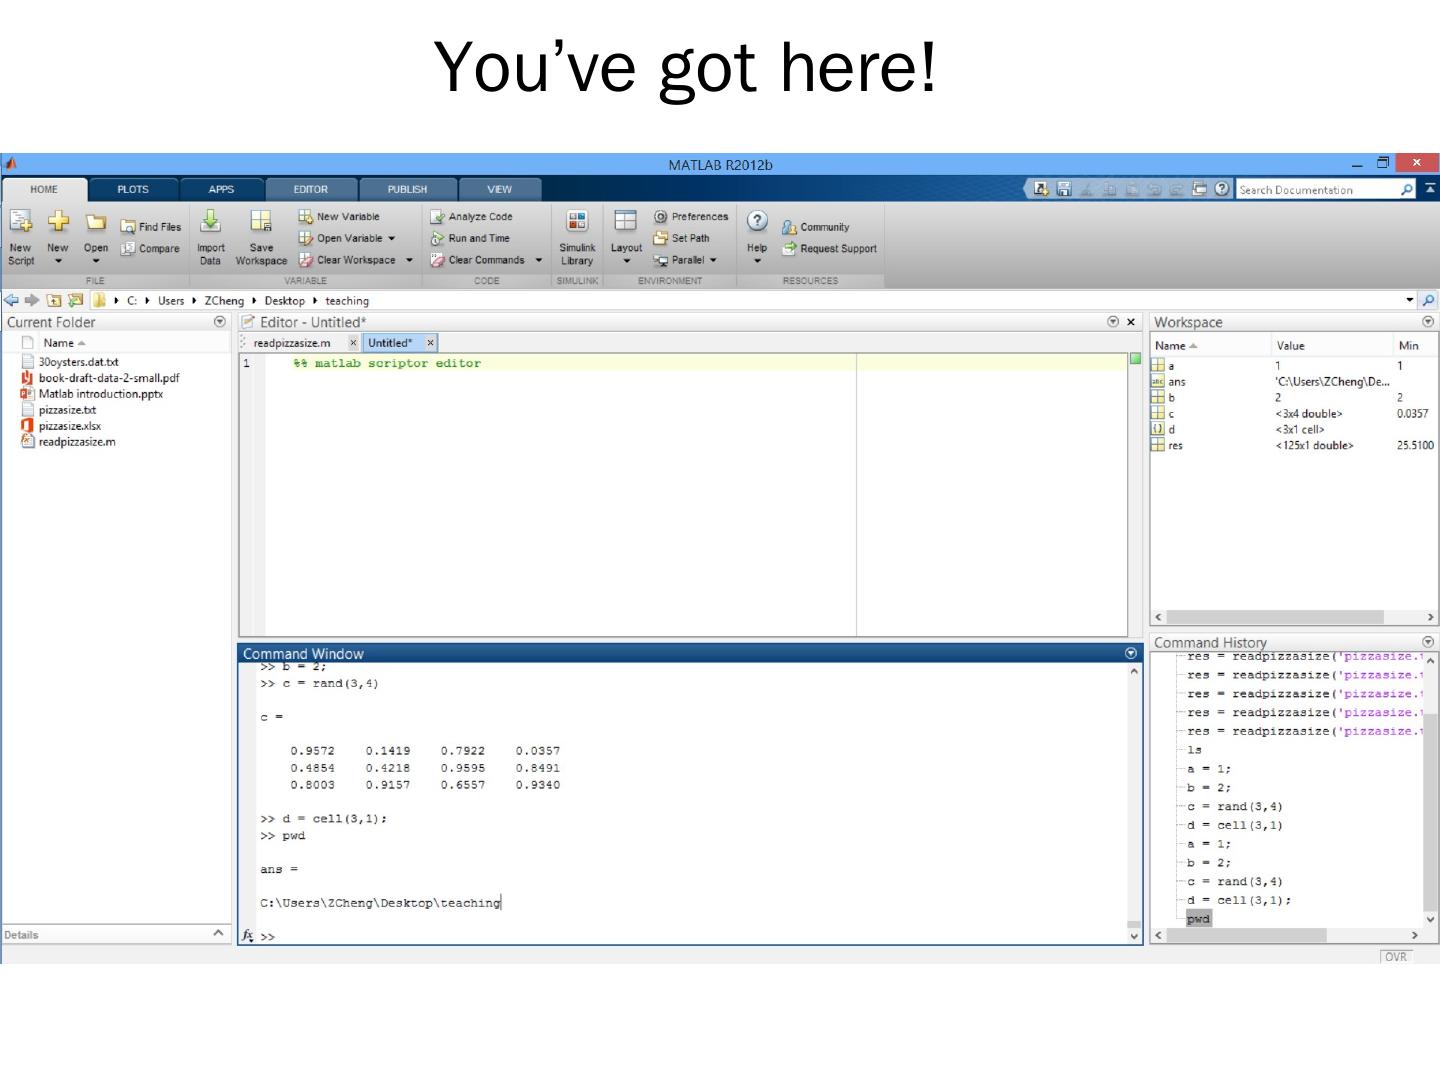Compare files using Compare tool
Screen dimensions: 1440x1080
click(150, 249)
